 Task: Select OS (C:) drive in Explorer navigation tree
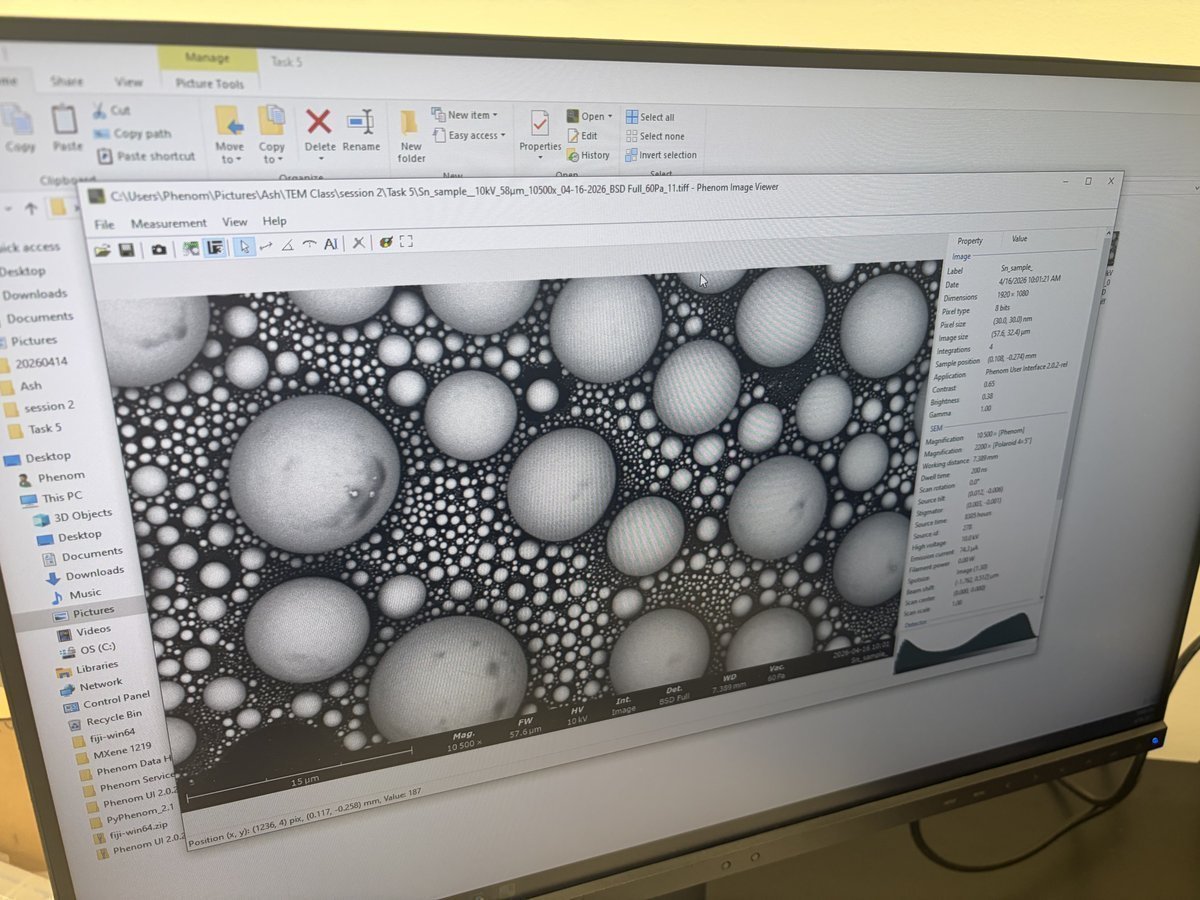pos(87,649)
